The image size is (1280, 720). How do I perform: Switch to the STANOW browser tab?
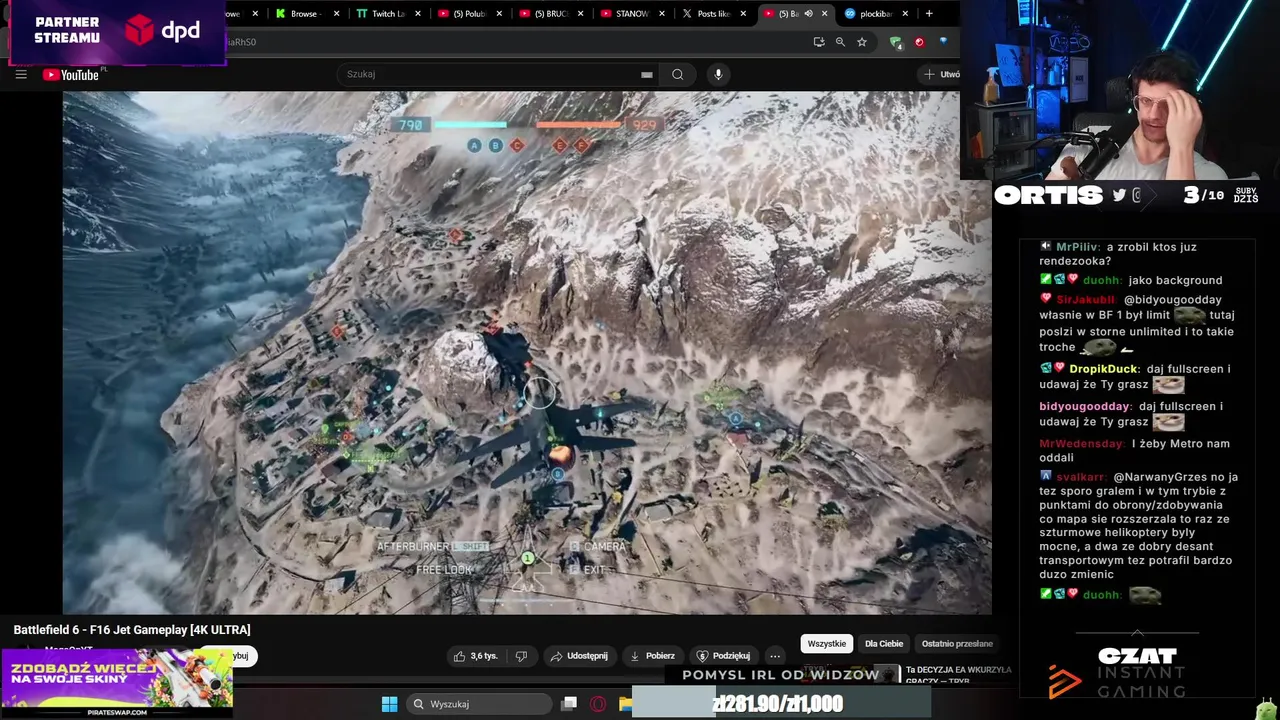coord(630,14)
